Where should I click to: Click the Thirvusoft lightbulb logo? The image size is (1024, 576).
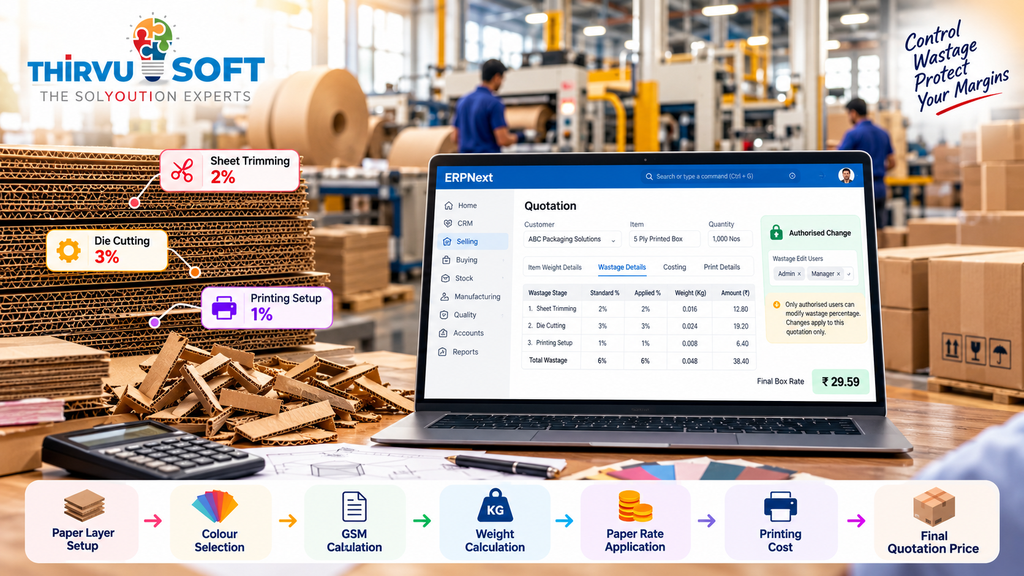[152, 48]
